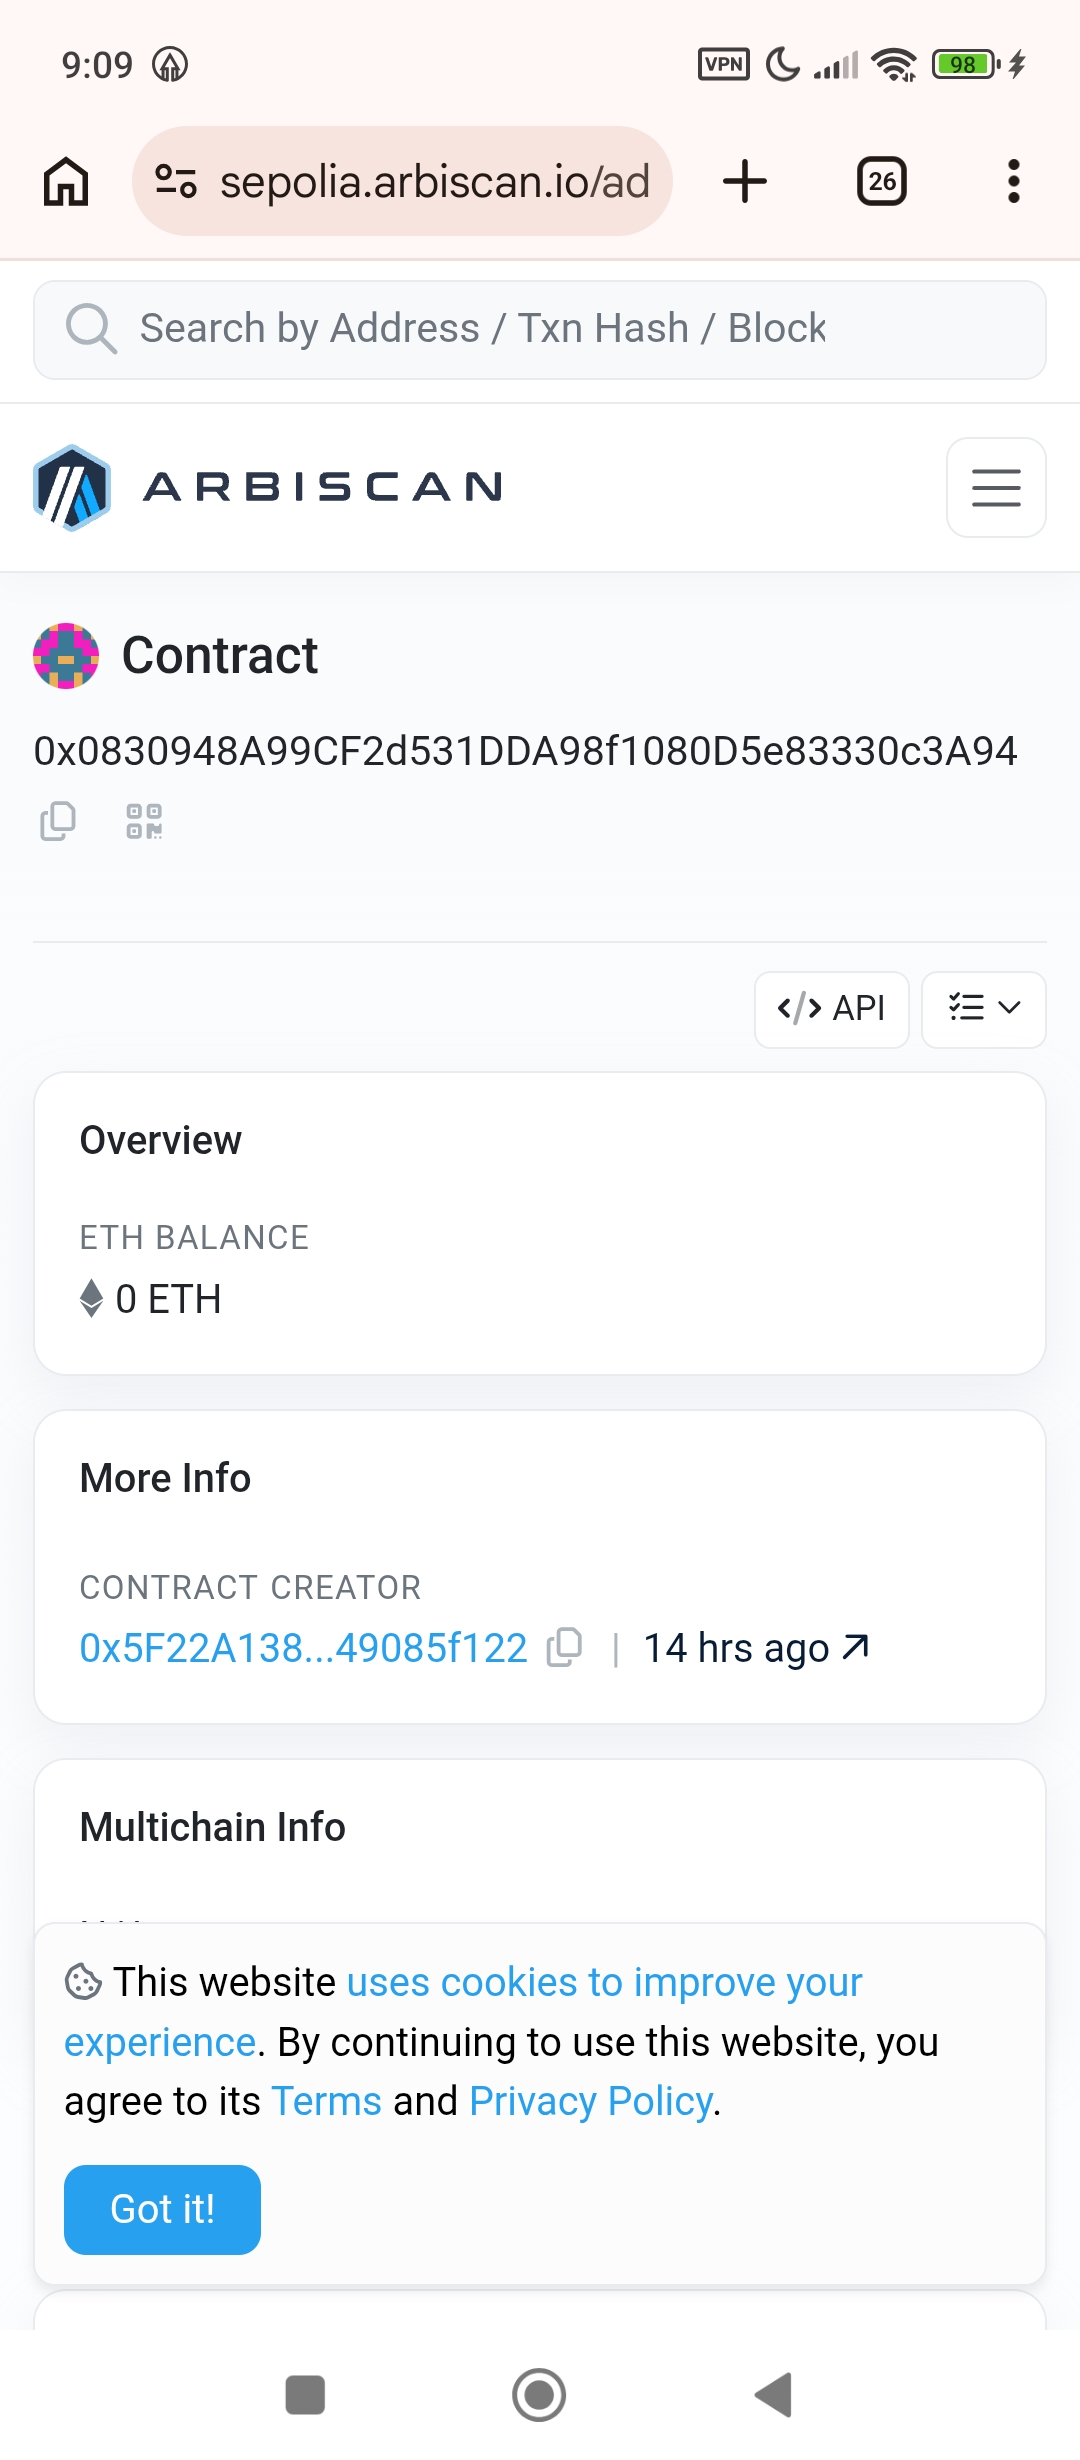
Task: Open creator address 0x5F22A138...49085f122
Action: tap(303, 1648)
